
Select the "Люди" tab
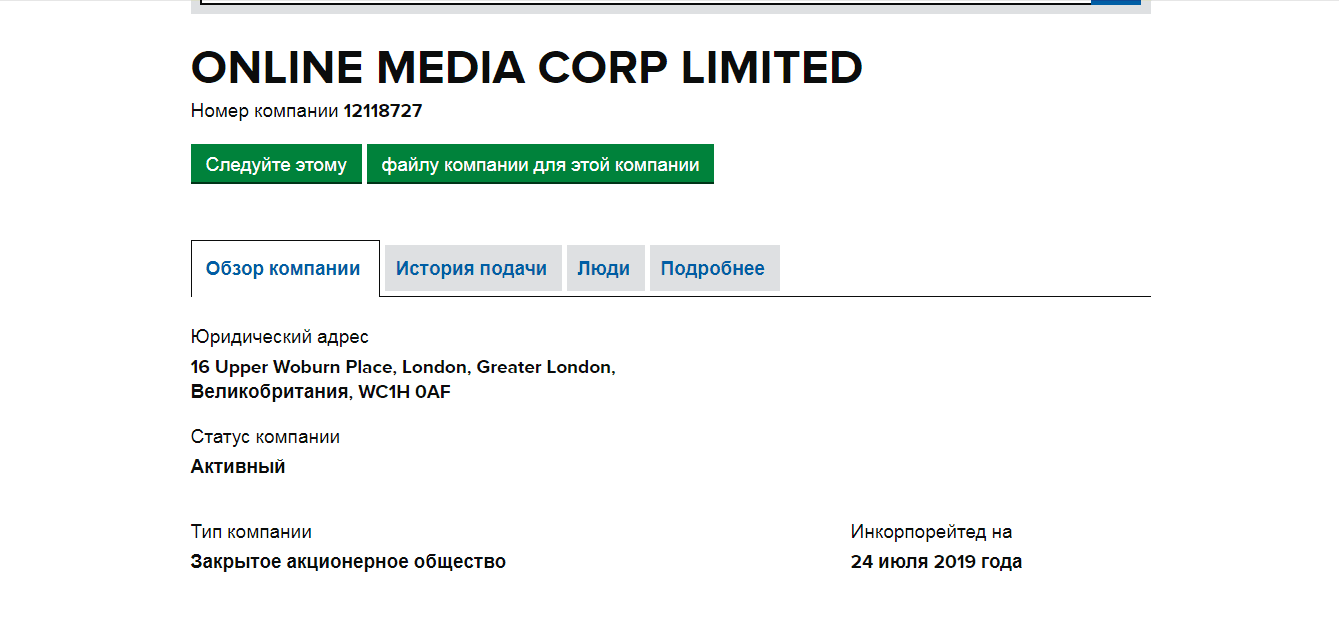tap(603, 268)
